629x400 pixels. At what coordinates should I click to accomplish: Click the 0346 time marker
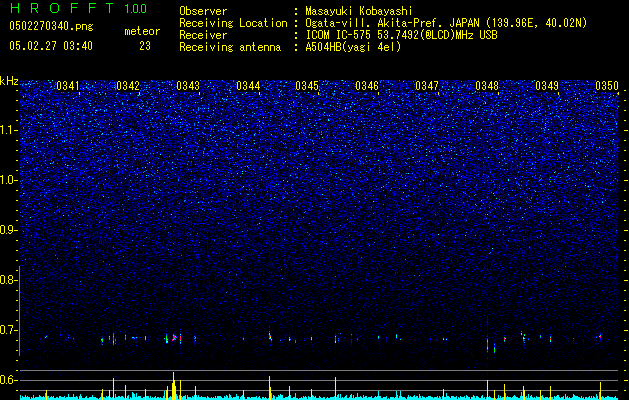pos(367,86)
